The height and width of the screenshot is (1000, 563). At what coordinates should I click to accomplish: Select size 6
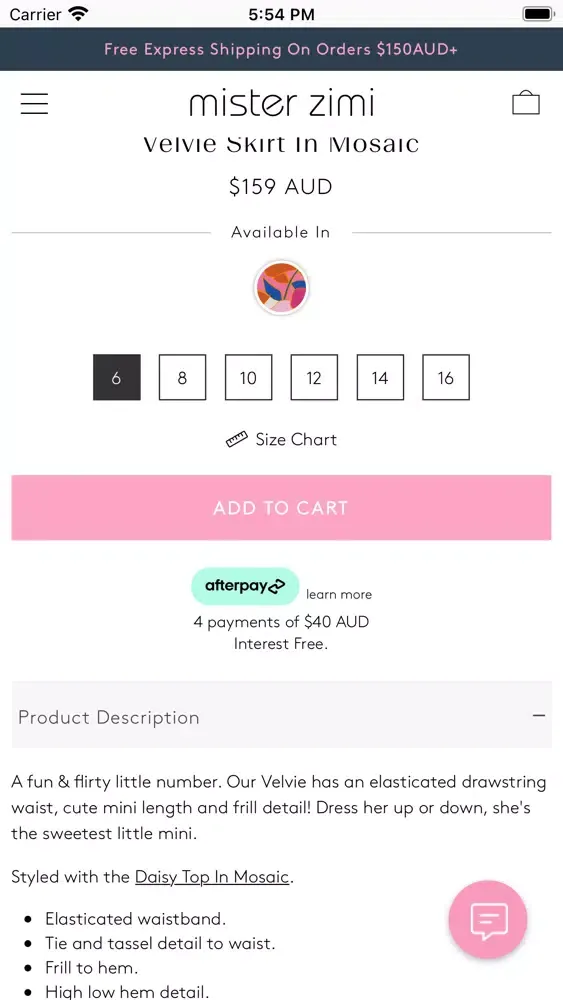pos(117,378)
